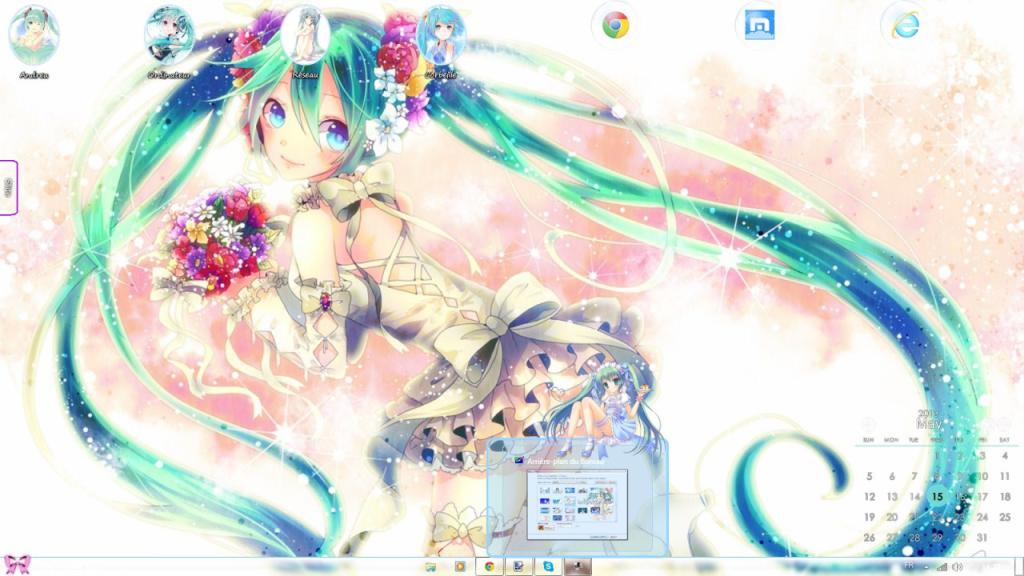Select date 19 on the calendar gadget
Screen dimensions: 1024x576
click(869, 517)
